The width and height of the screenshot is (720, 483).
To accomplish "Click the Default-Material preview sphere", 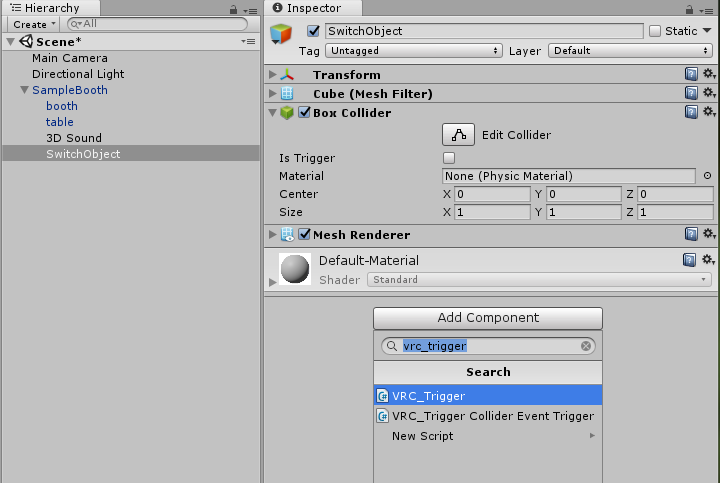I will click(x=294, y=269).
